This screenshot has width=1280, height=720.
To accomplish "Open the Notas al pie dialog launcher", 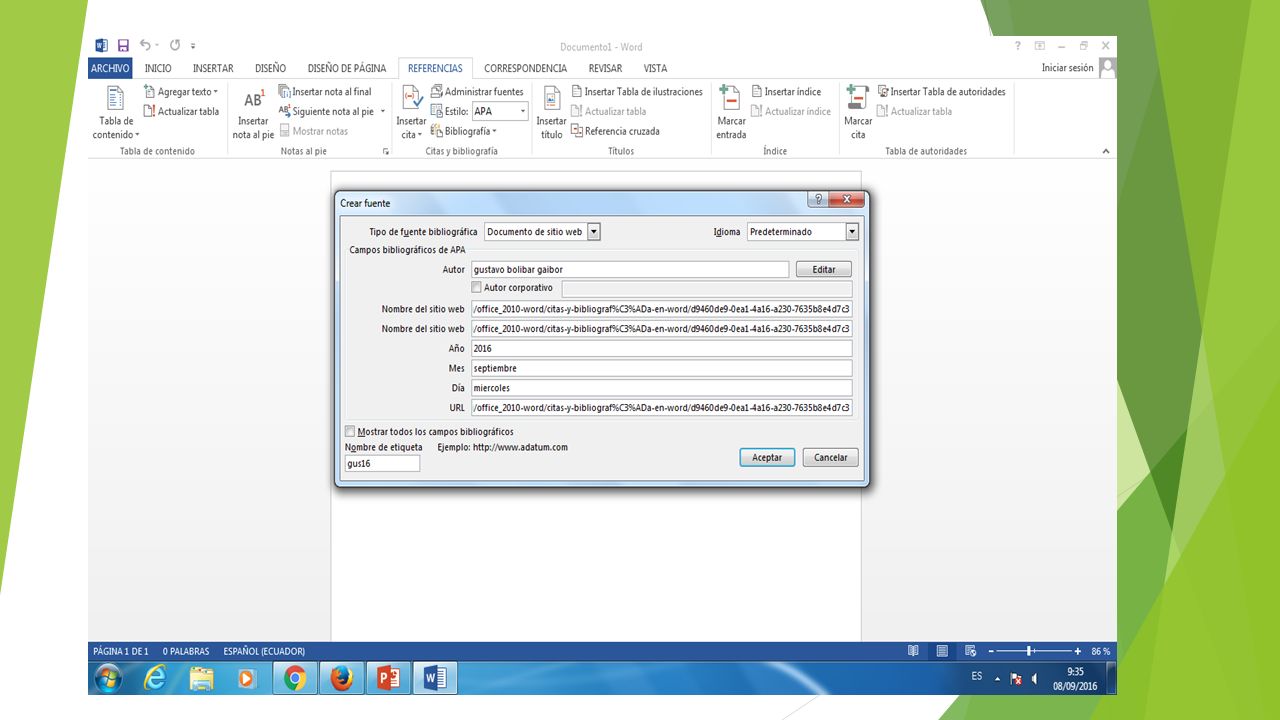I will [385, 152].
